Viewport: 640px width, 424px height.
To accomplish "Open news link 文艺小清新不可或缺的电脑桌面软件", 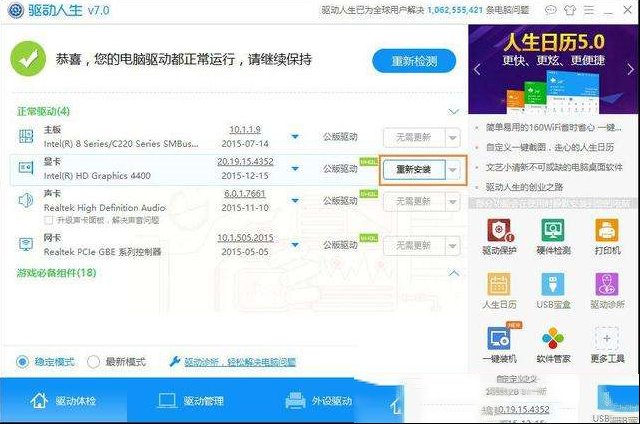I will pos(553,167).
